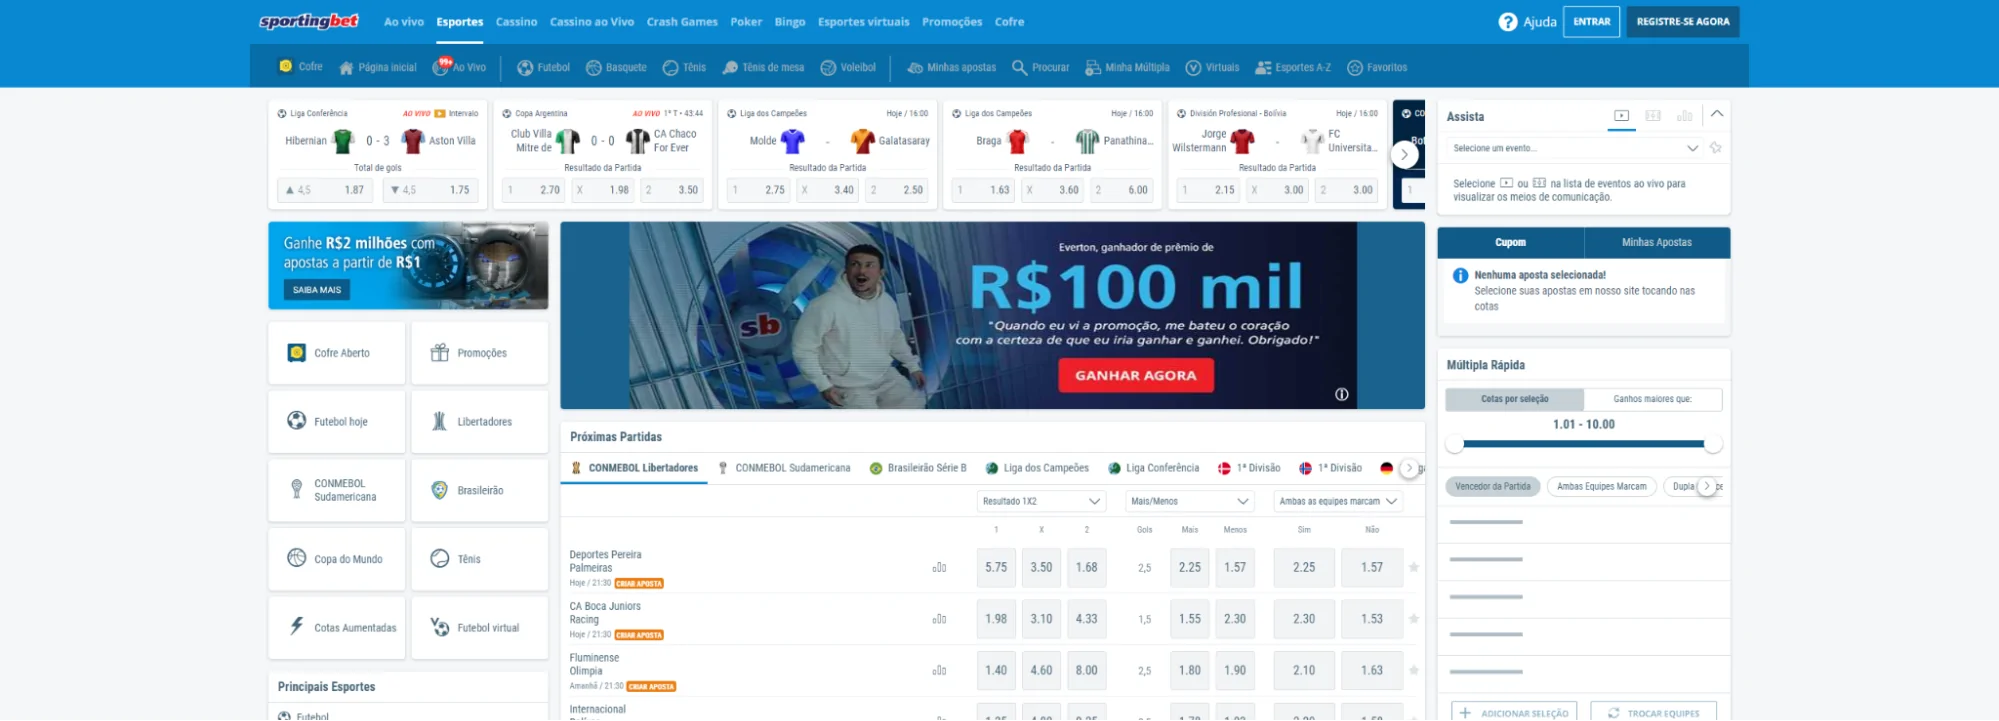
Task: Open Selecione um evento dropdown
Action: (x=1574, y=148)
